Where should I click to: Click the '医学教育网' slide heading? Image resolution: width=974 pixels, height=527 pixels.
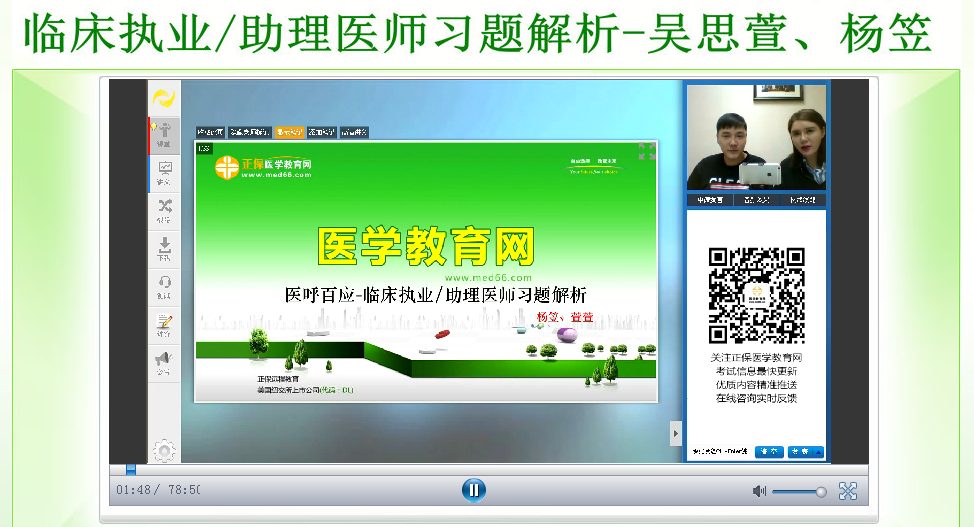426,247
